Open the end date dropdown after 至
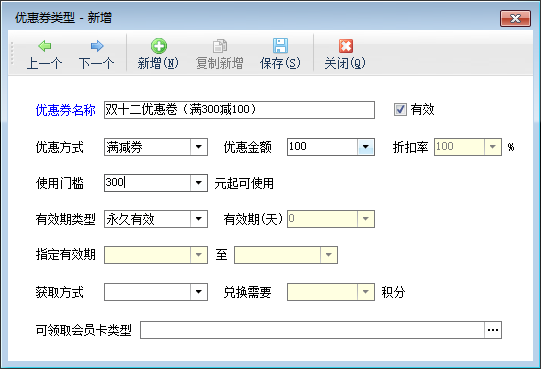 [328, 255]
